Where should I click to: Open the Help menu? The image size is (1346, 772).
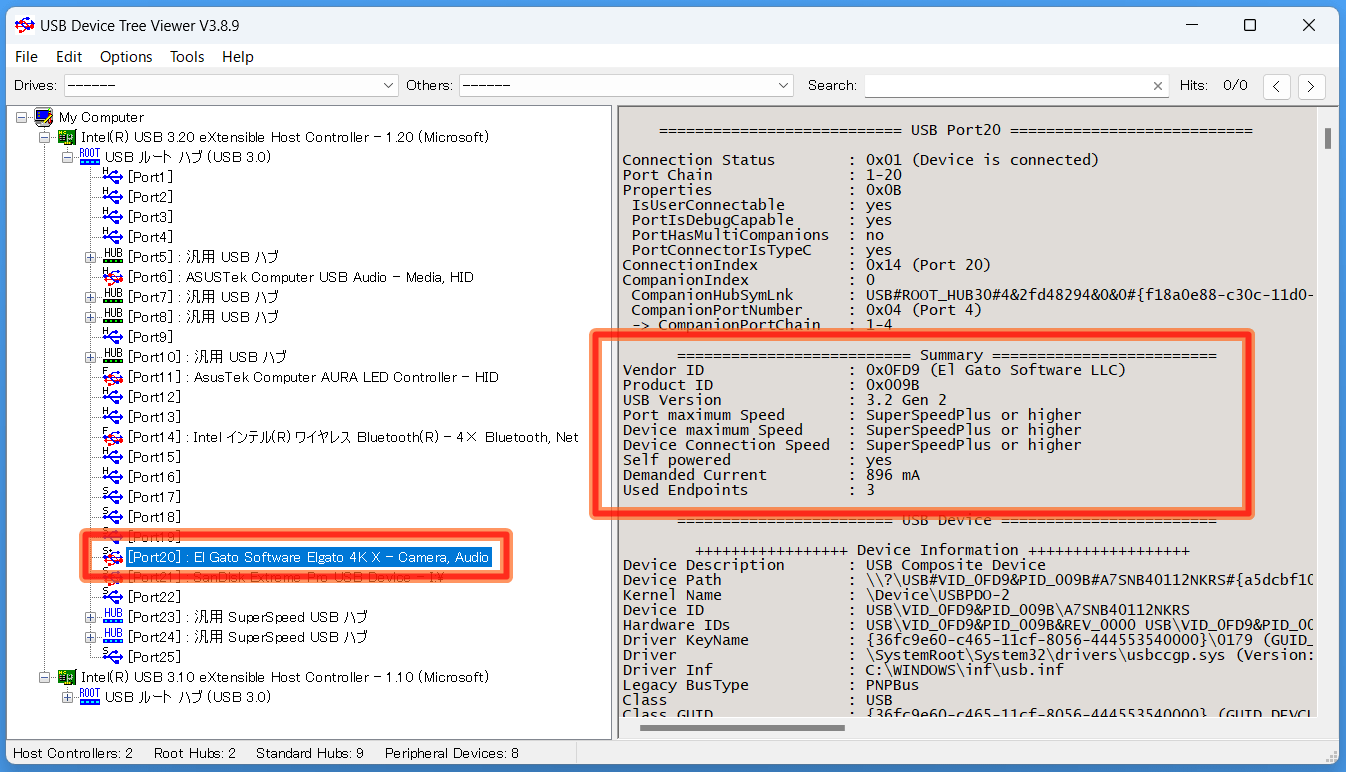pos(238,57)
